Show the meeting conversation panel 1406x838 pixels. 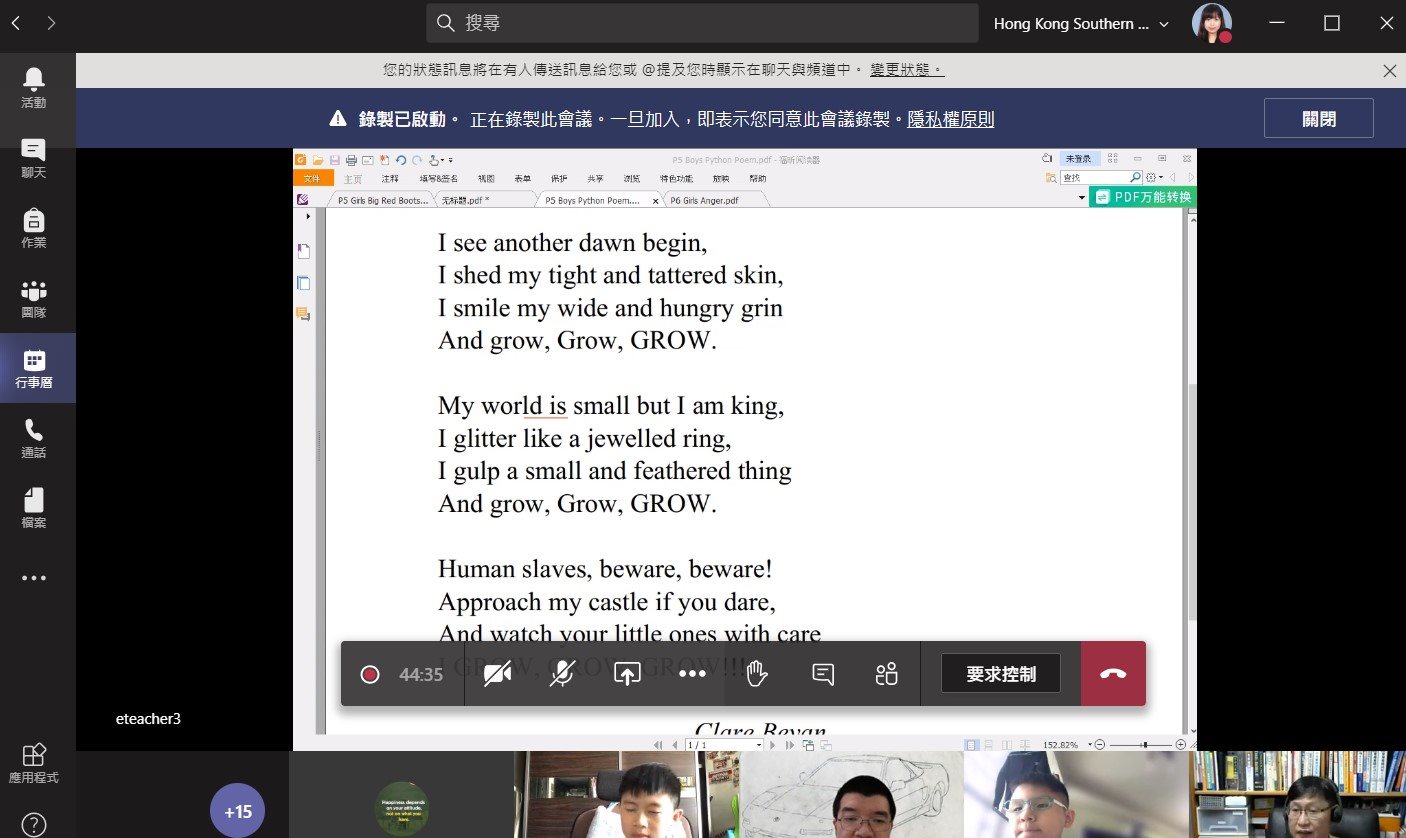823,674
